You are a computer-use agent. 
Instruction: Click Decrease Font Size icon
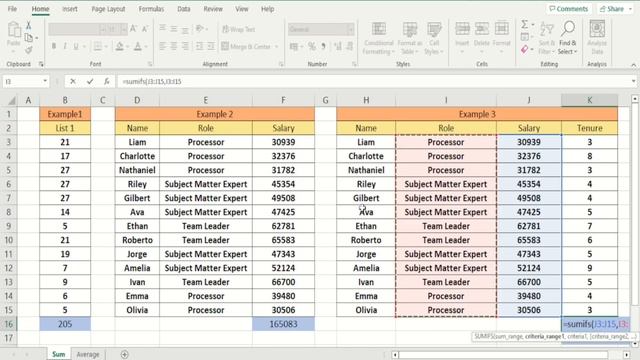coord(145,29)
